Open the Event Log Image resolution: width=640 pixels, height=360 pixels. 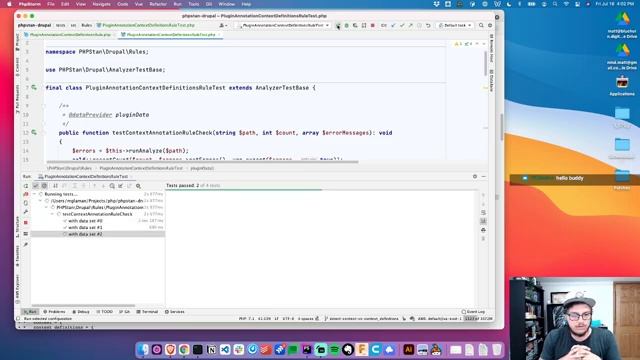pyautogui.click(x=473, y=311)
